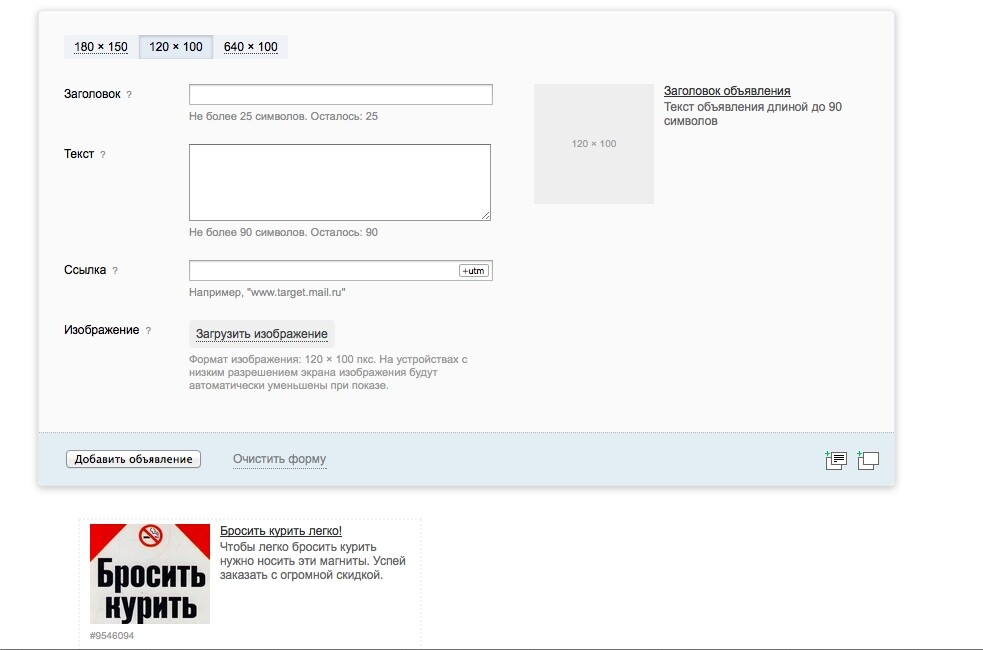The image size is (983, 650).
Task: Click the add text ad icon
Action: click(x=836, y=461)
